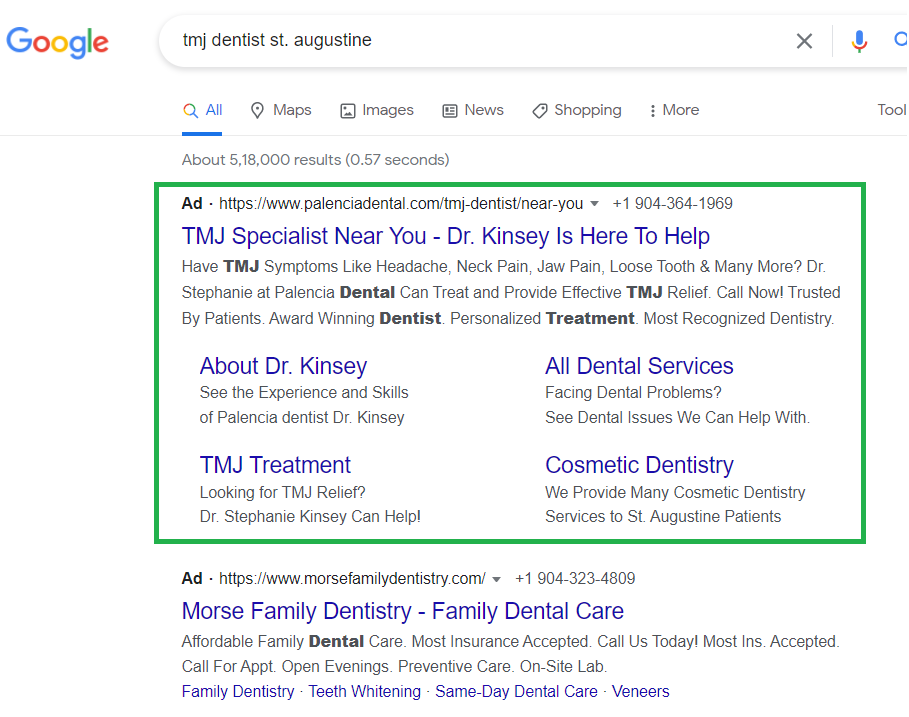This screenshot has width=909, height=717.
Task: Click the Maps pin icon
Action: point(257,110)
